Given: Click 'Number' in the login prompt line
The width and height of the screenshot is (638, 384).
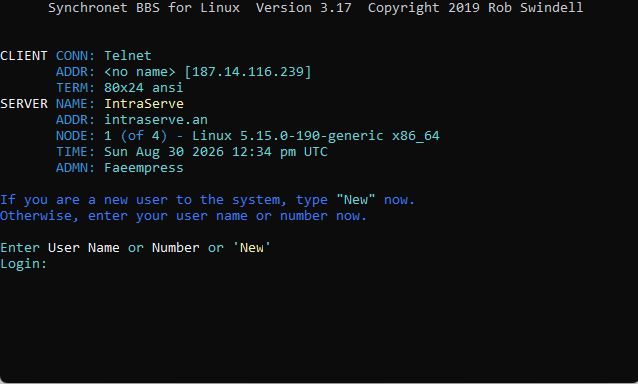Looking at the screenshot, I should (176, 248).
